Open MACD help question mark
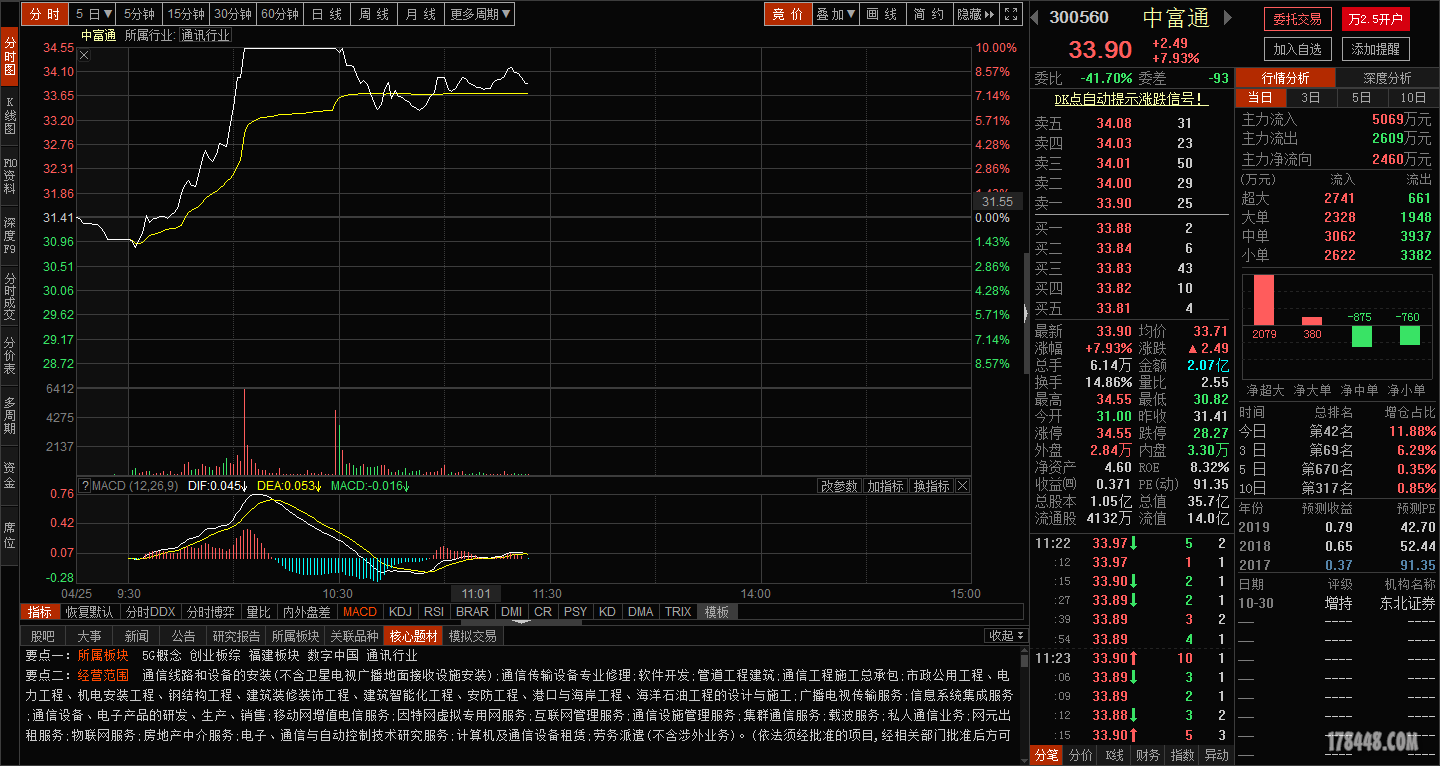The height and width of the screenshot is (766, 1440). click(85, 486)
